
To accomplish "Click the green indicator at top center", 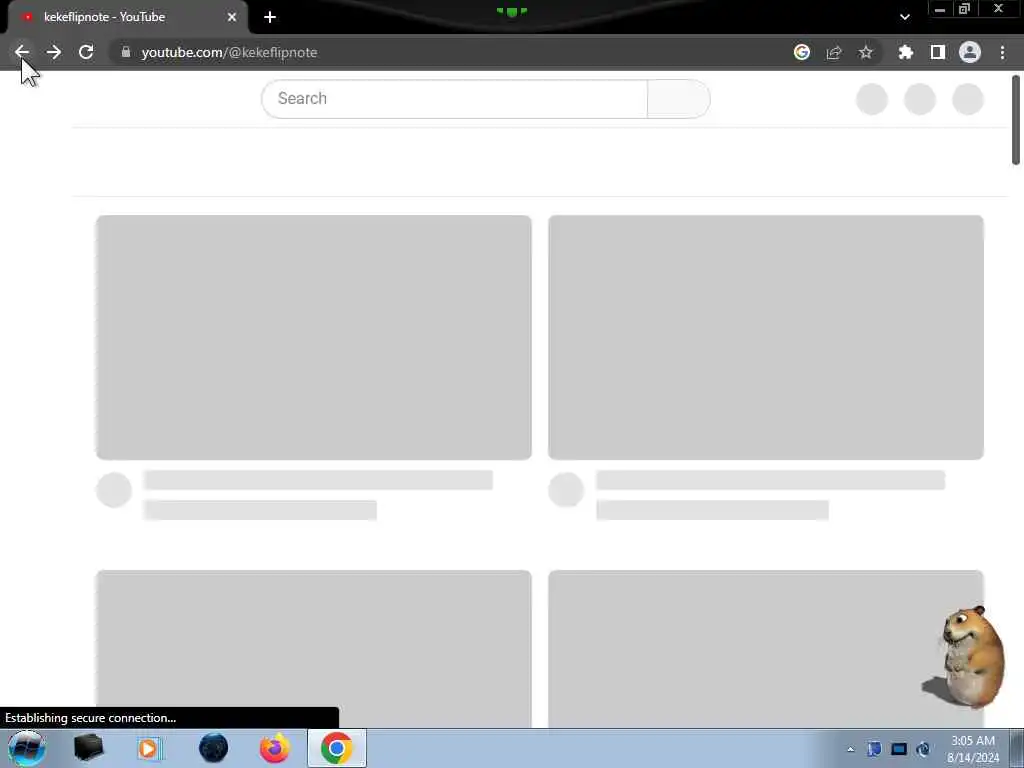I will click(512, 11).
